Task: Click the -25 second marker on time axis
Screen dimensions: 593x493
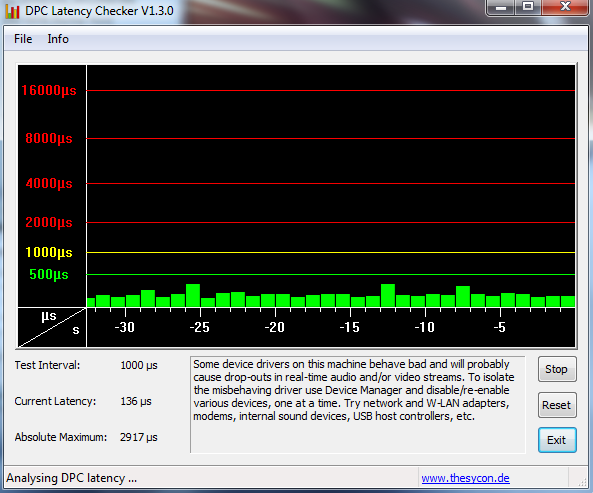Action: pyautogui.click(x=199, y=327)
